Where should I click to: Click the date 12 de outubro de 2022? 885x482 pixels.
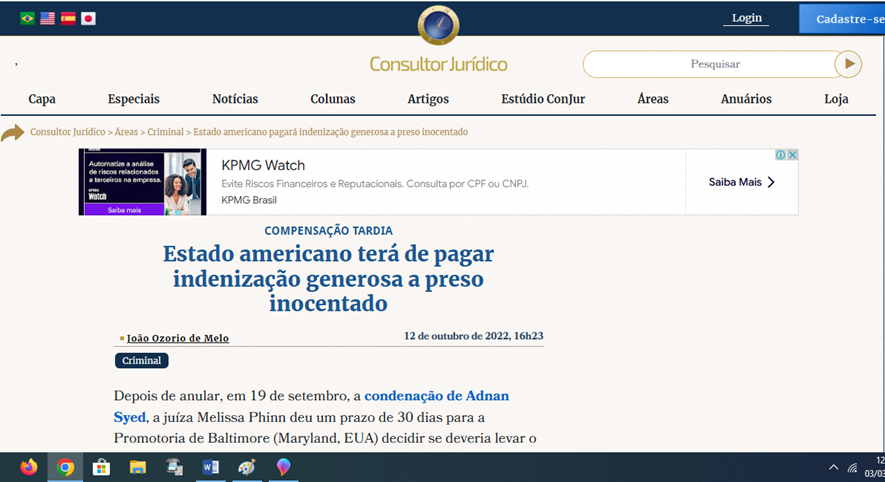point(474,336)
